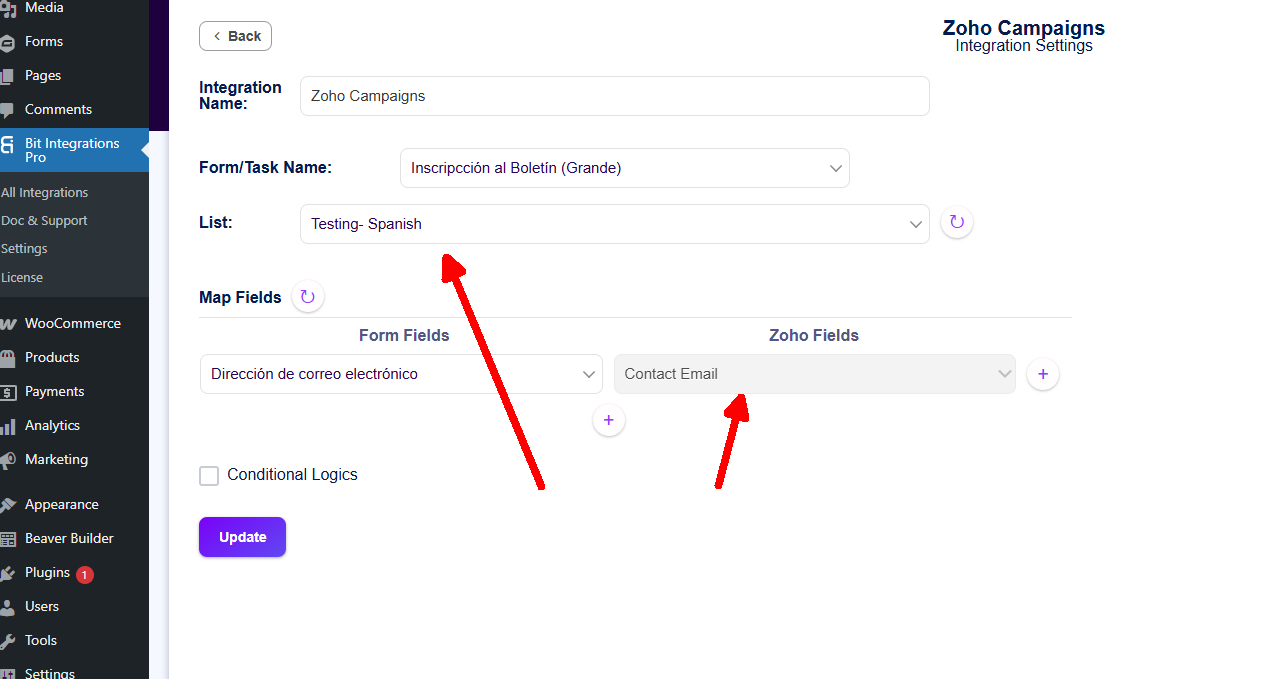Open Analytics bar chart menu item
Viewport: 1268px width, 679px height.
[8, 426]
